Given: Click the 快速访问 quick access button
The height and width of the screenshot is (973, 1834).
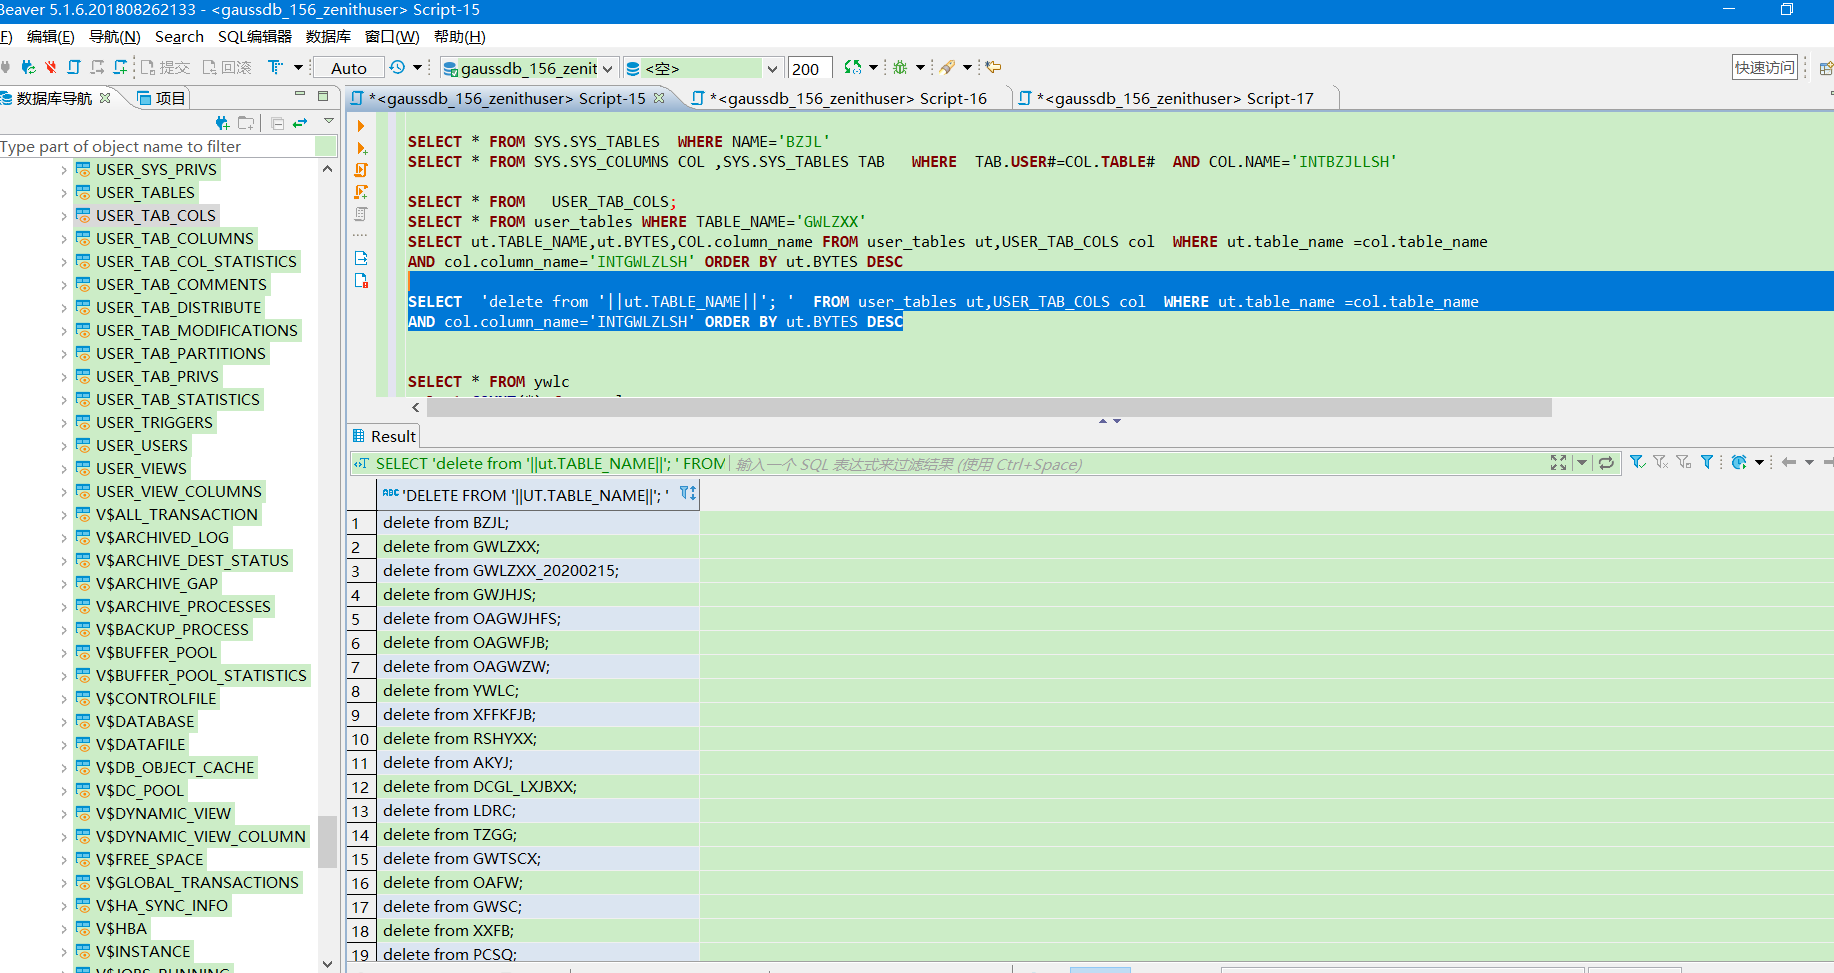Looking at the screenshot, I should (x=1764, y=67).
